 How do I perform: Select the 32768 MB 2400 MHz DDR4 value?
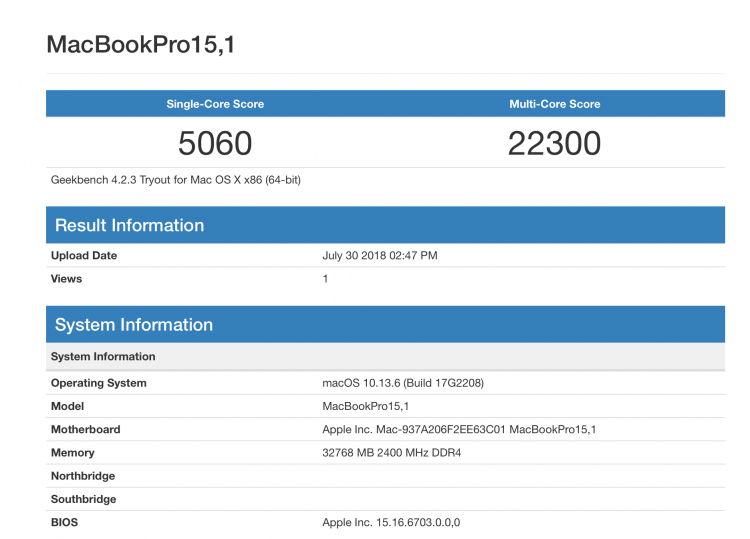point(392,452)
